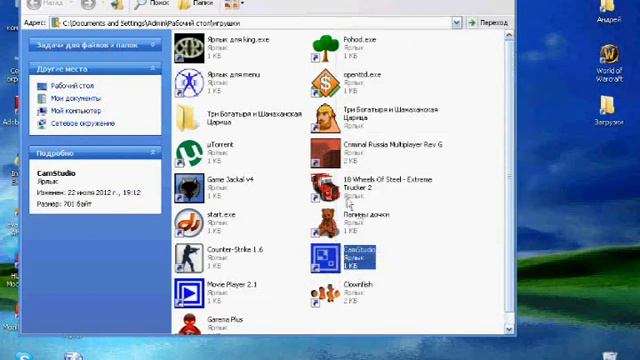The width and height of the screenshot is (640, 360).
Task: Collapse the file and folder tasks panel
Action: (153, 45)
